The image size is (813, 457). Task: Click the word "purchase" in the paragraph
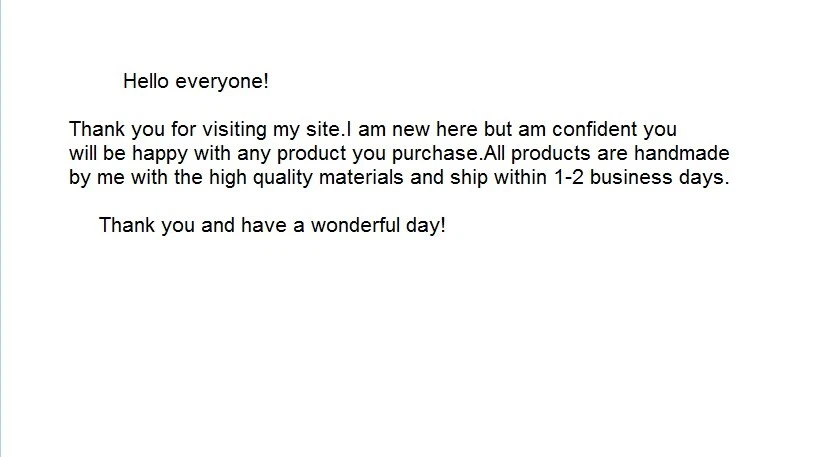click(x=440, y=155)
